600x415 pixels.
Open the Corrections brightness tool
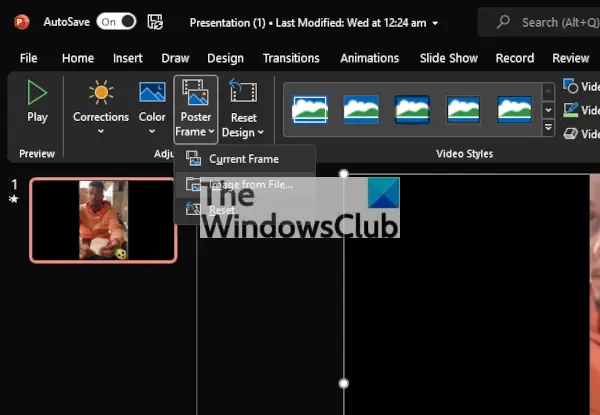[101, 106]
